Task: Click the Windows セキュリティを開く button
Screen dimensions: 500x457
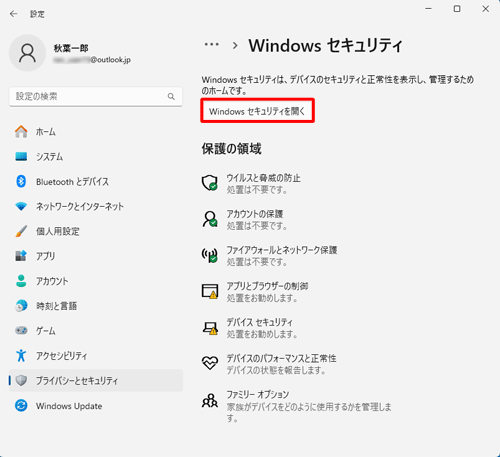Action: point(257,111)
